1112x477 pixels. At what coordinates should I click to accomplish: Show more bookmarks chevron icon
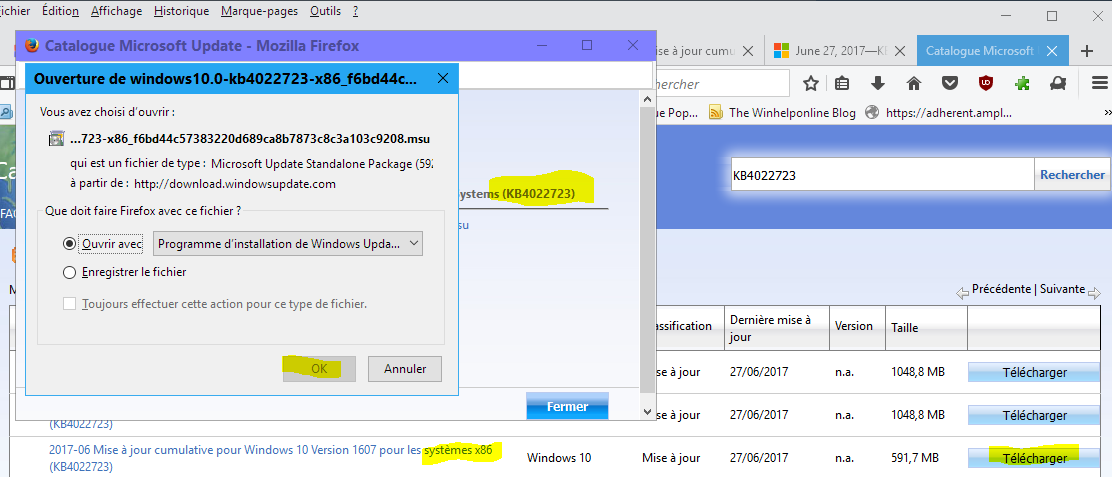[1108, 113]
